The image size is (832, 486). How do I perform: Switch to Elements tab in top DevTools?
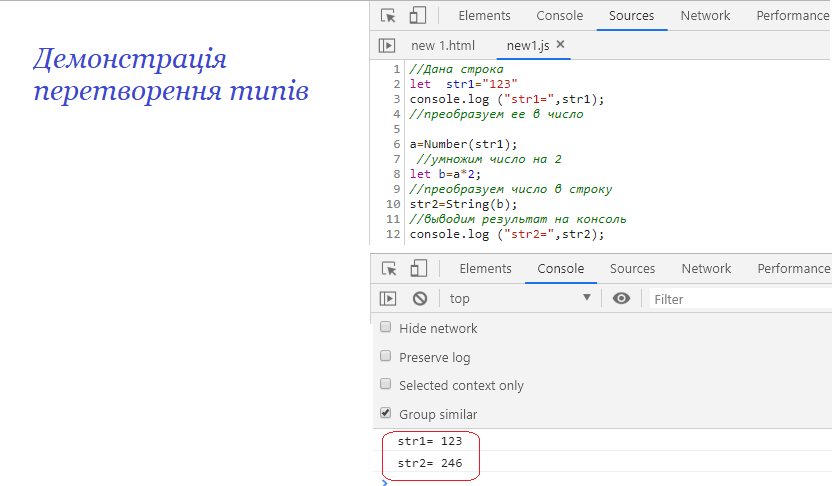484,16
